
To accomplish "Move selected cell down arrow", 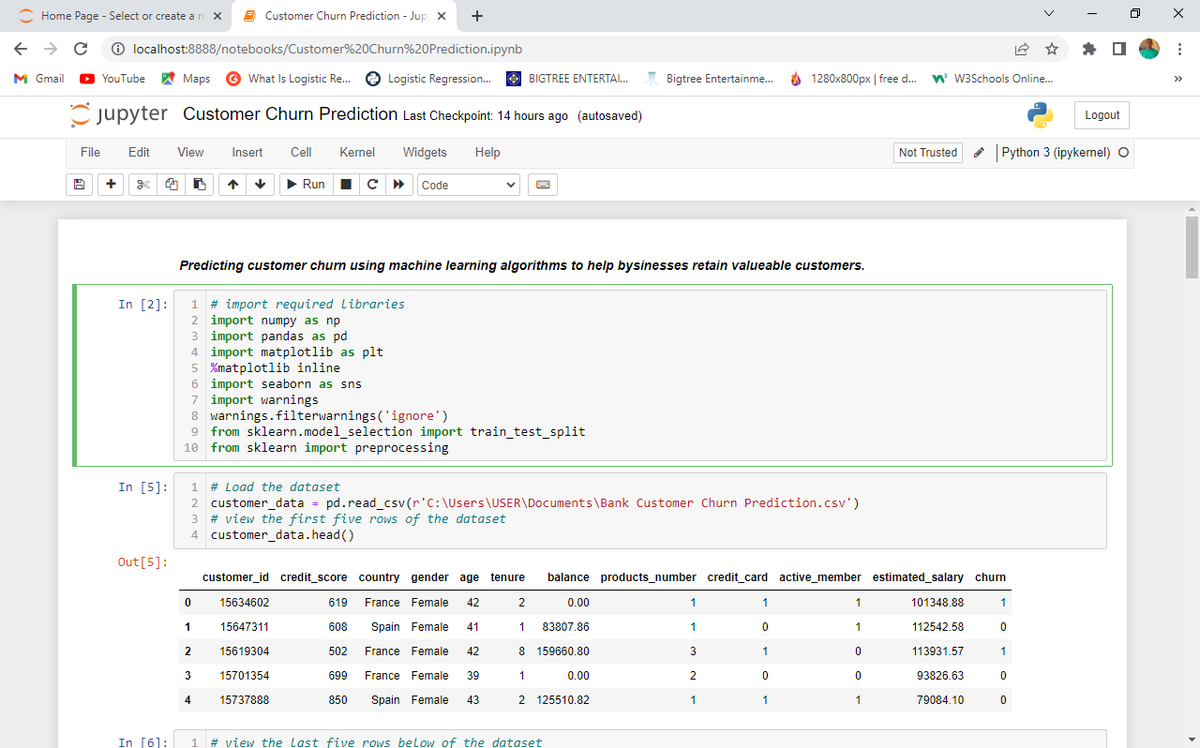I will point(260,185).
